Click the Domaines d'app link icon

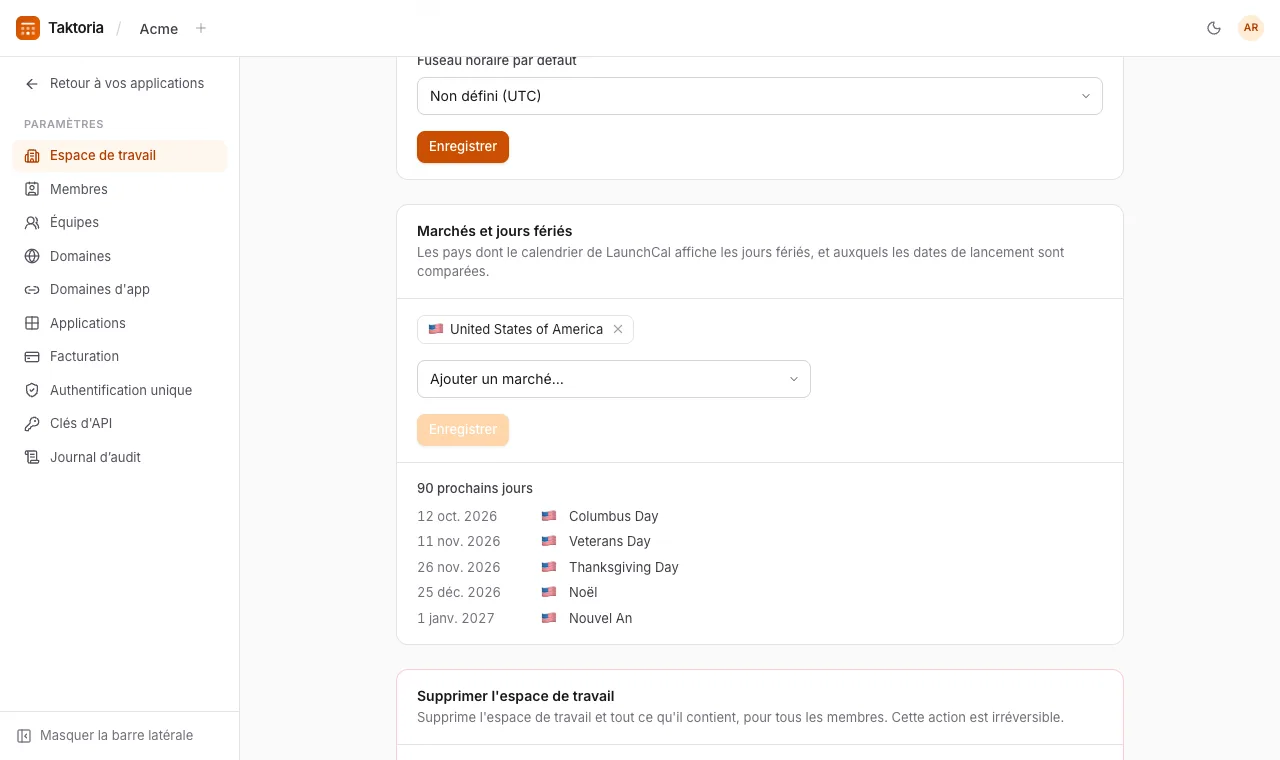(32, 289)
